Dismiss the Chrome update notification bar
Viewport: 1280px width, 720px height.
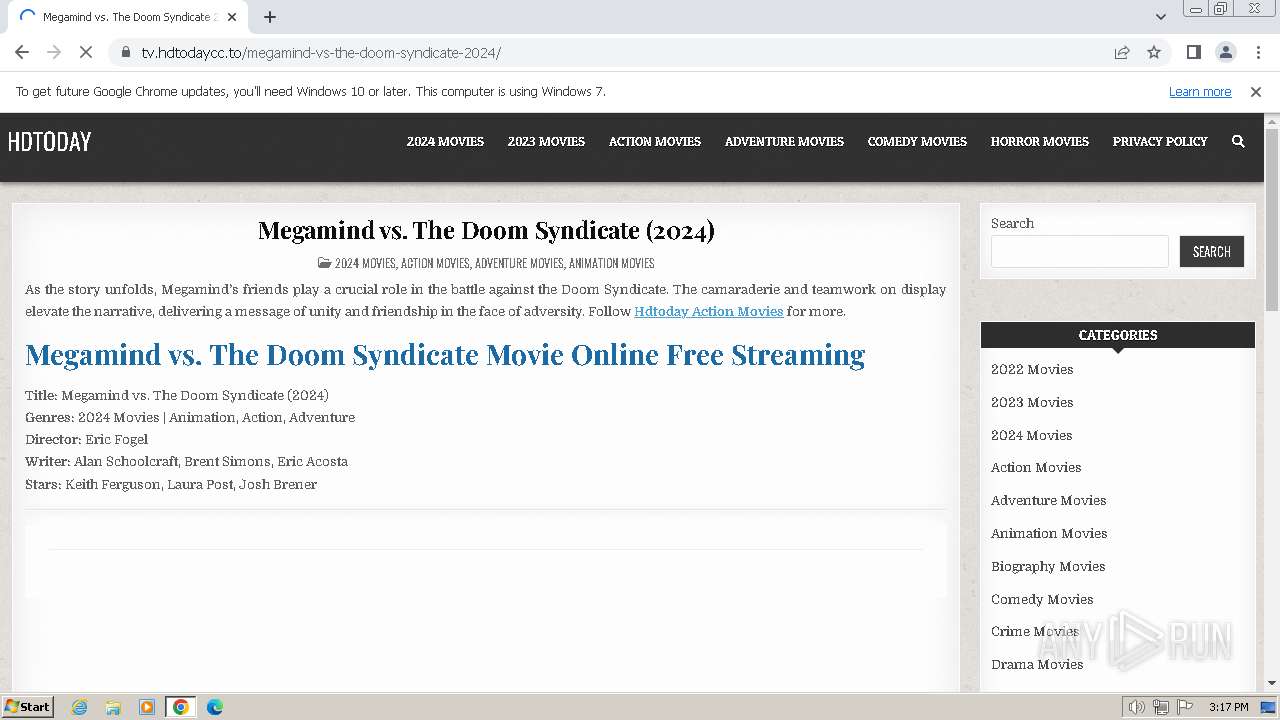[x=1256, y=92]
